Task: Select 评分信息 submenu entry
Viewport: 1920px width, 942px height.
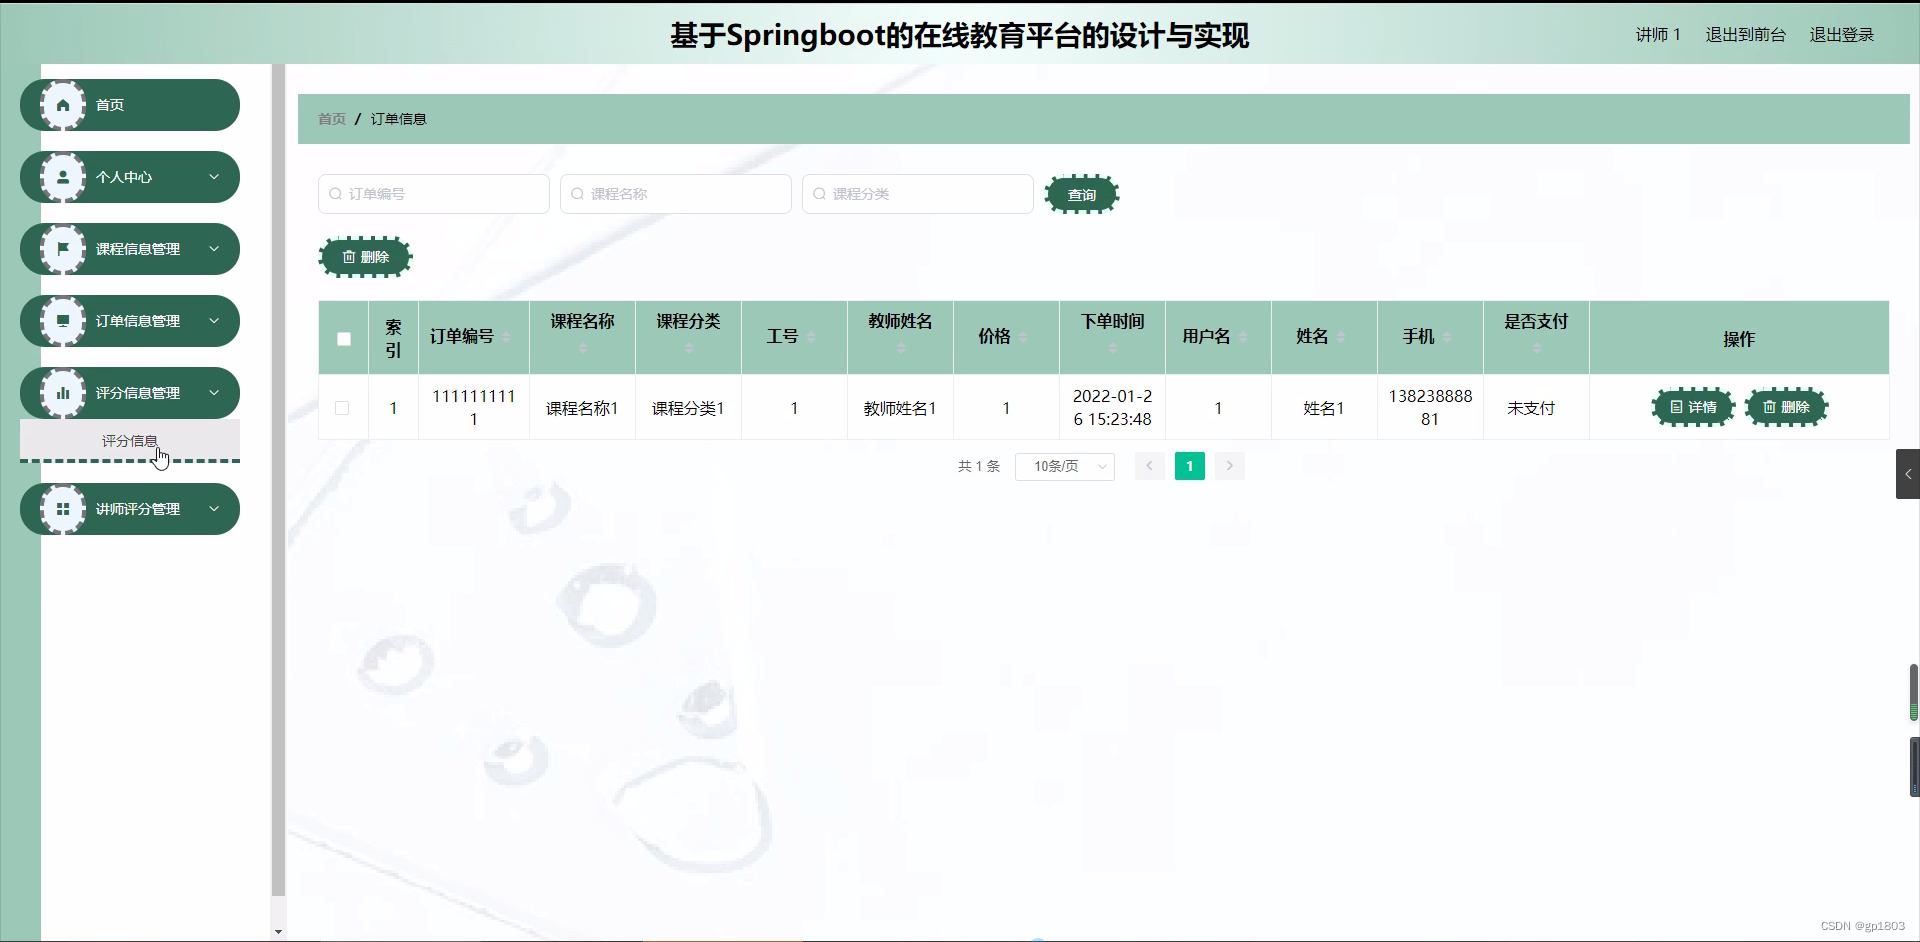Action: coord(130,440)
